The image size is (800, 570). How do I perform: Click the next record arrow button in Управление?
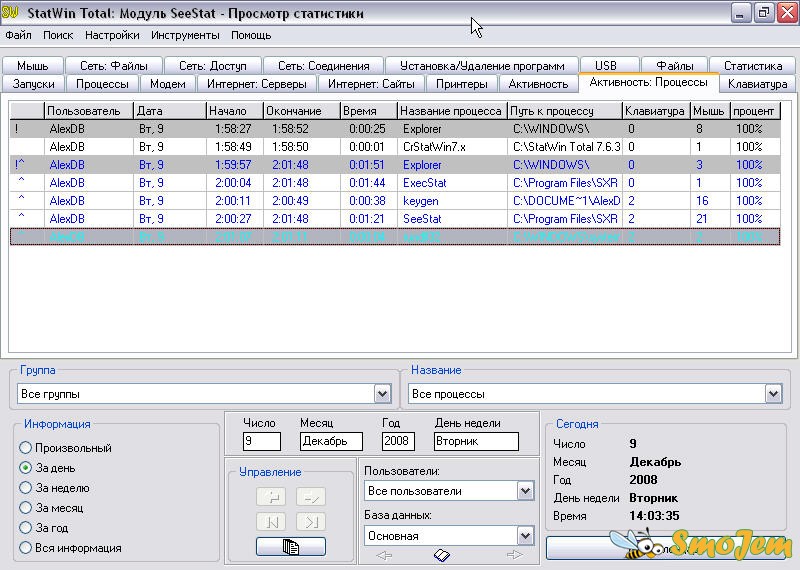click(x=311, y=497)
